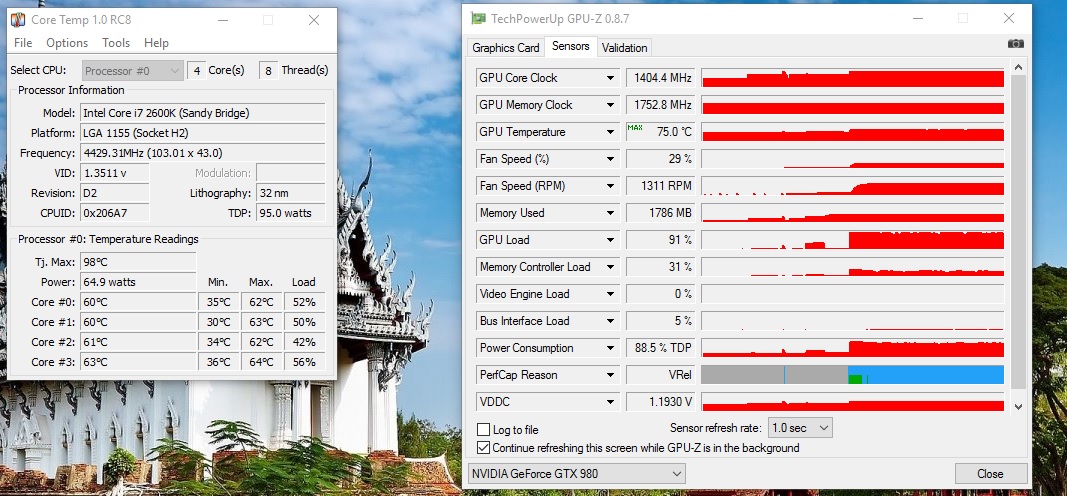Open the GPU Memory Clock sensor dropdown

(610, 105)
